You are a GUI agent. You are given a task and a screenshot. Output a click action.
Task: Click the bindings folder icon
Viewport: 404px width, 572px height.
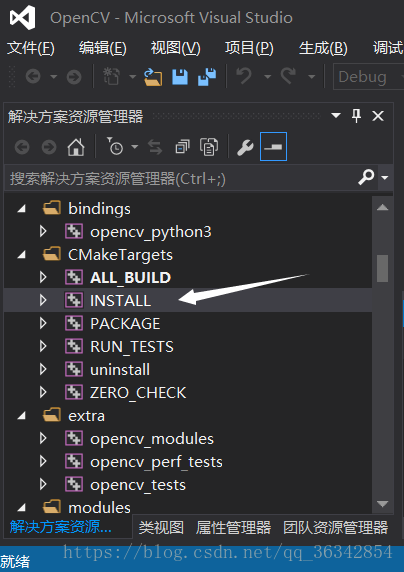(52, 208)
